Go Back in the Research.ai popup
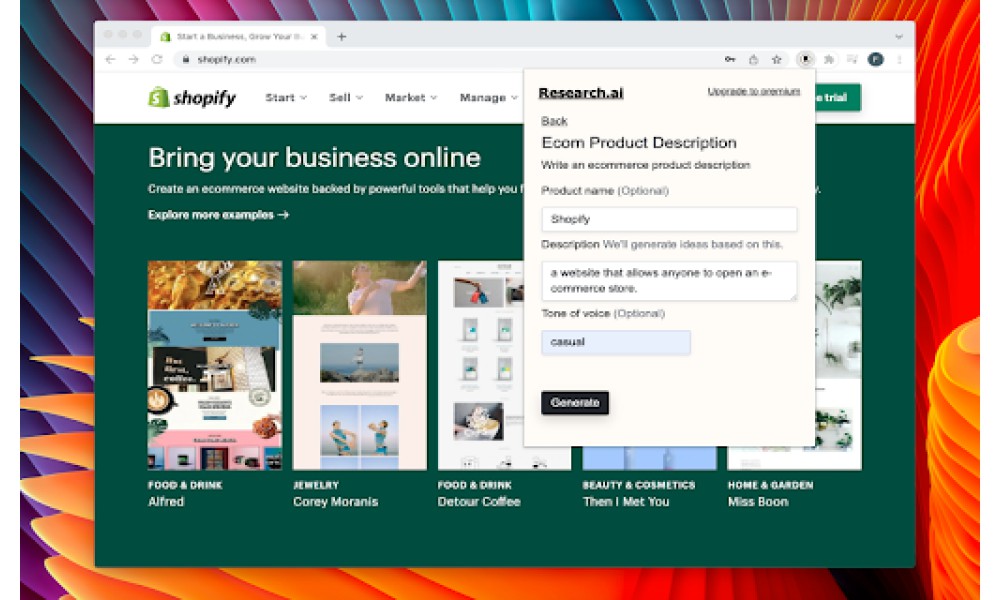The height and width of the screenshot is (600, 1000). (554, 121)
